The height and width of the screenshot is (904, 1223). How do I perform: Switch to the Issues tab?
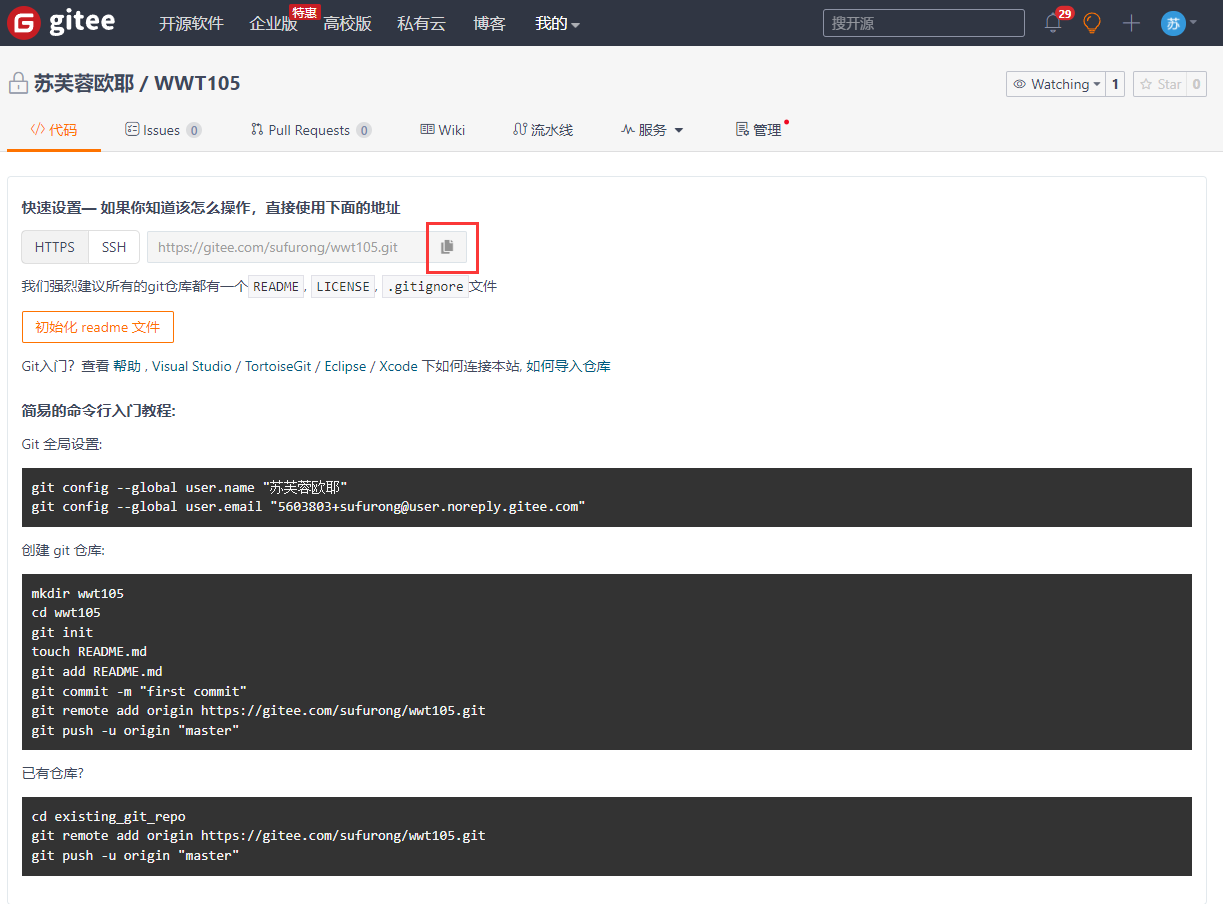pyautogui.click(x=162, y=130)
